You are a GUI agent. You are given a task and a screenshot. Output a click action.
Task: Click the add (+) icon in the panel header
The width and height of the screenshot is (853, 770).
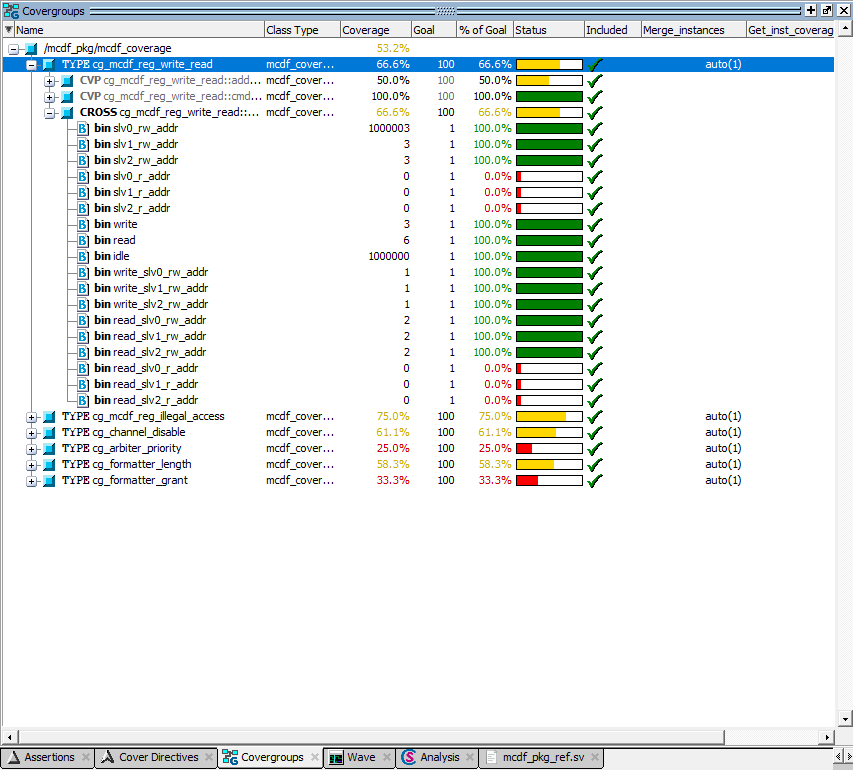808,9
